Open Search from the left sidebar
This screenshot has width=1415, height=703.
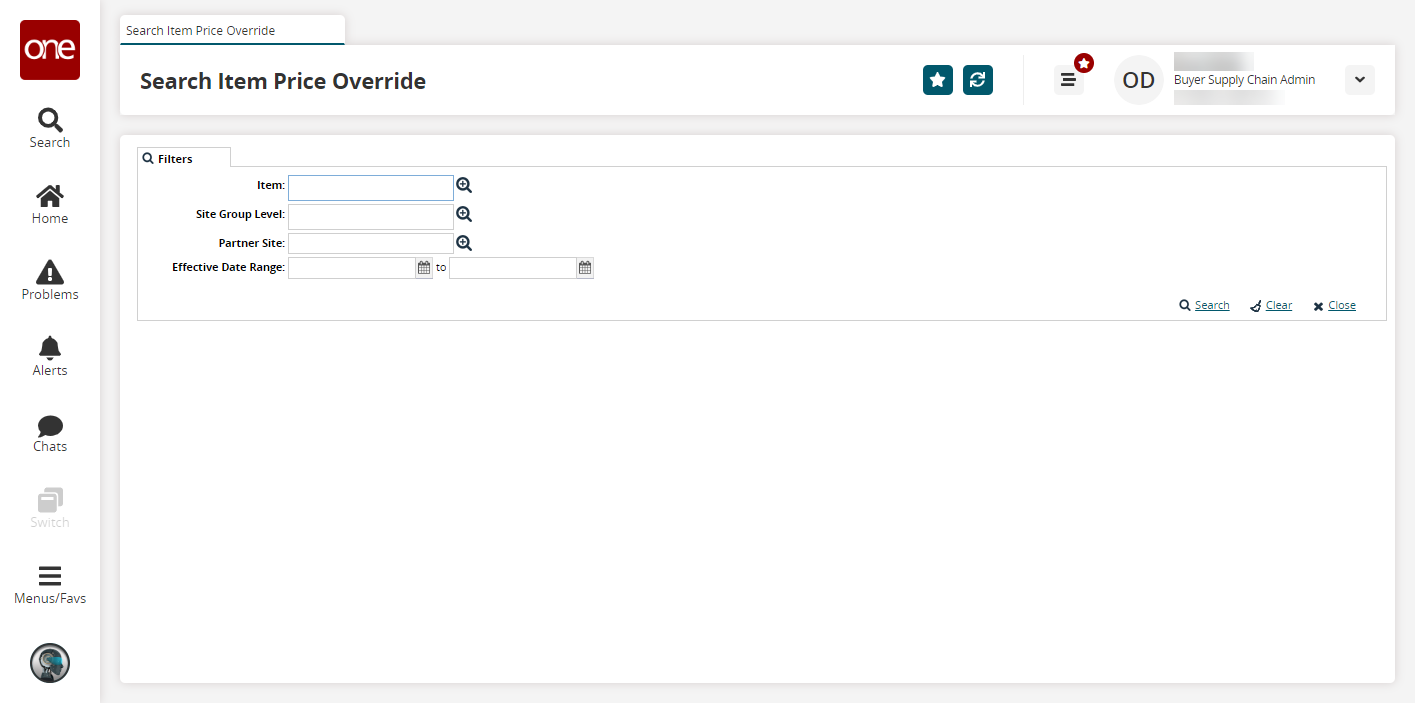point(49,128)
